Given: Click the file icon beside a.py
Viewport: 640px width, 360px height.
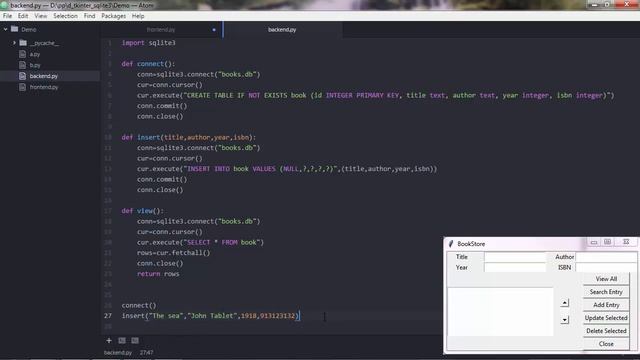Looking at the screenshot, I should tap(22, 54).
